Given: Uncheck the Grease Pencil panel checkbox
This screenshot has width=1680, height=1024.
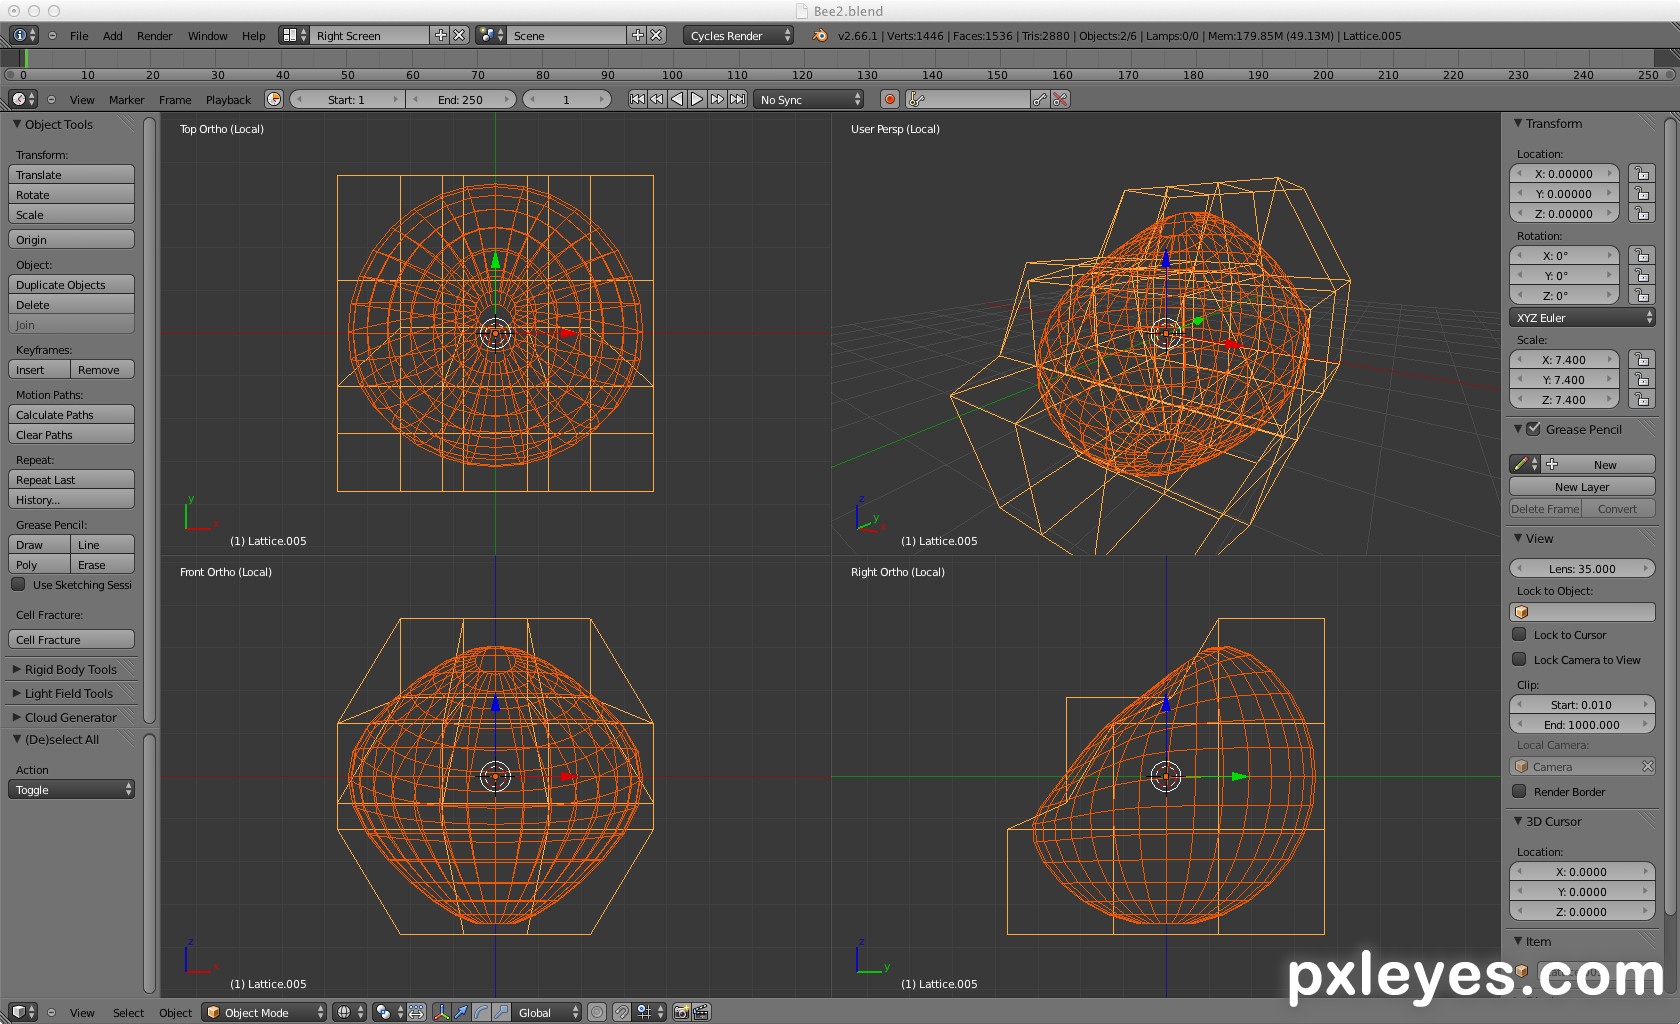Looking at the screenshot, I should 1534,429.
